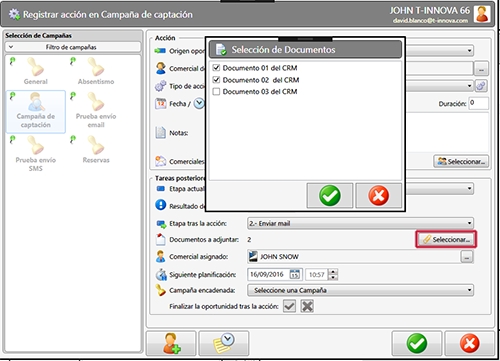Click Seleccionar button for Comerciales
This screenshot has height=361, width=500.
click(461, 161)
